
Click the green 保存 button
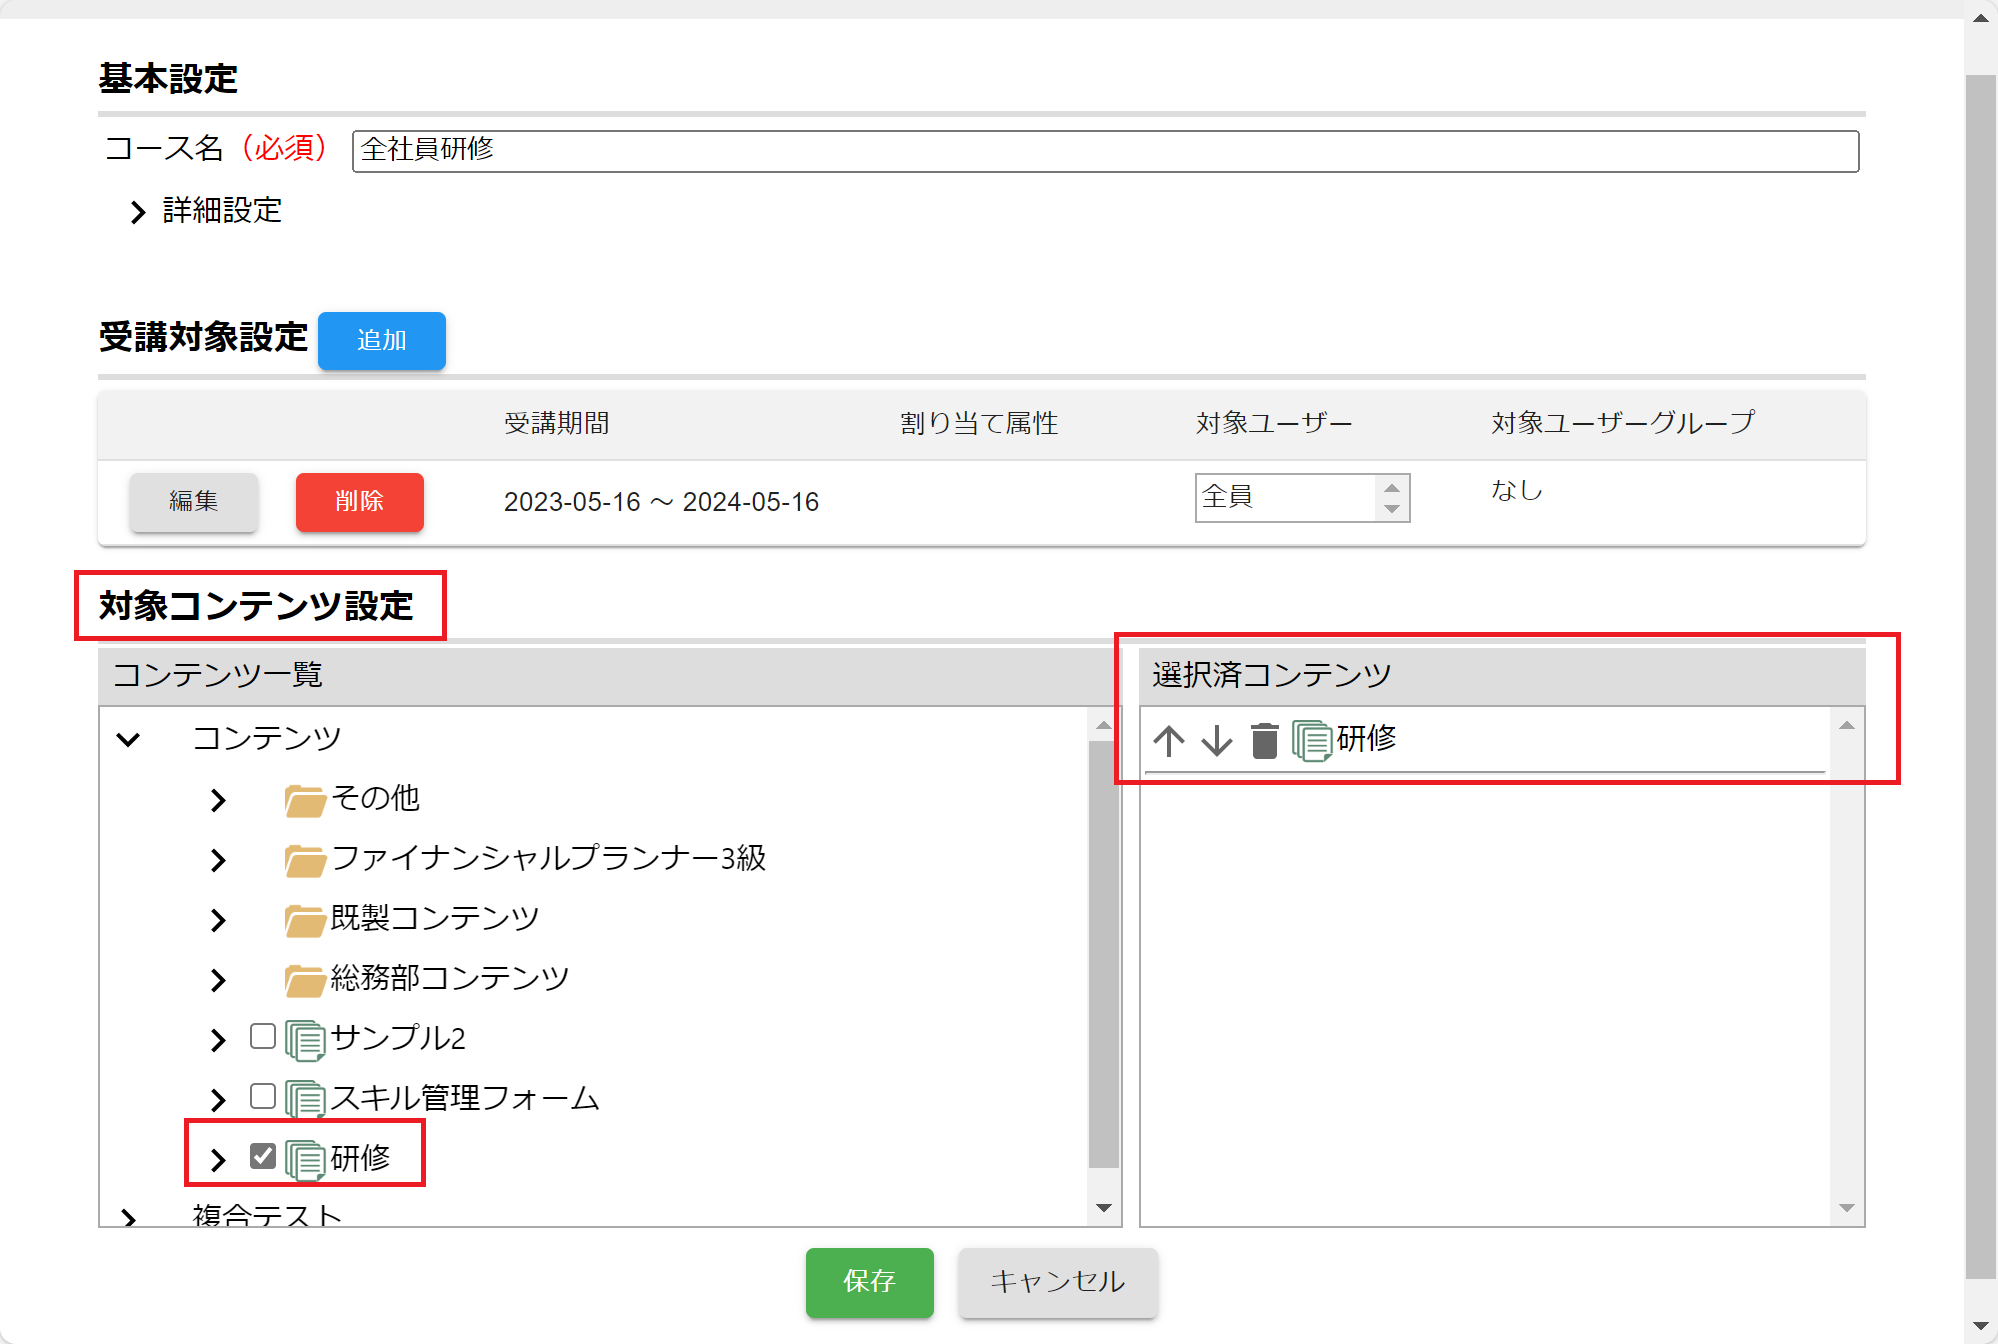tap(869, 1281)
